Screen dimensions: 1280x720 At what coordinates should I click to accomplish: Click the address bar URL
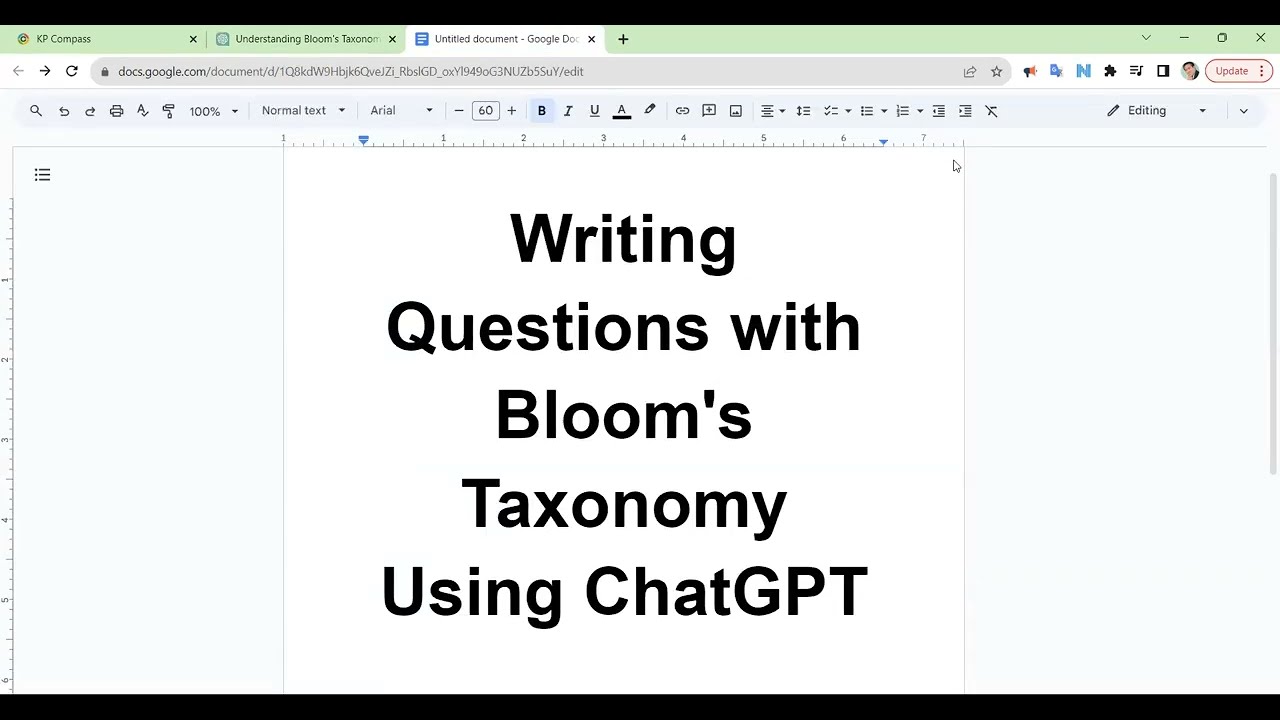(350, 71)
